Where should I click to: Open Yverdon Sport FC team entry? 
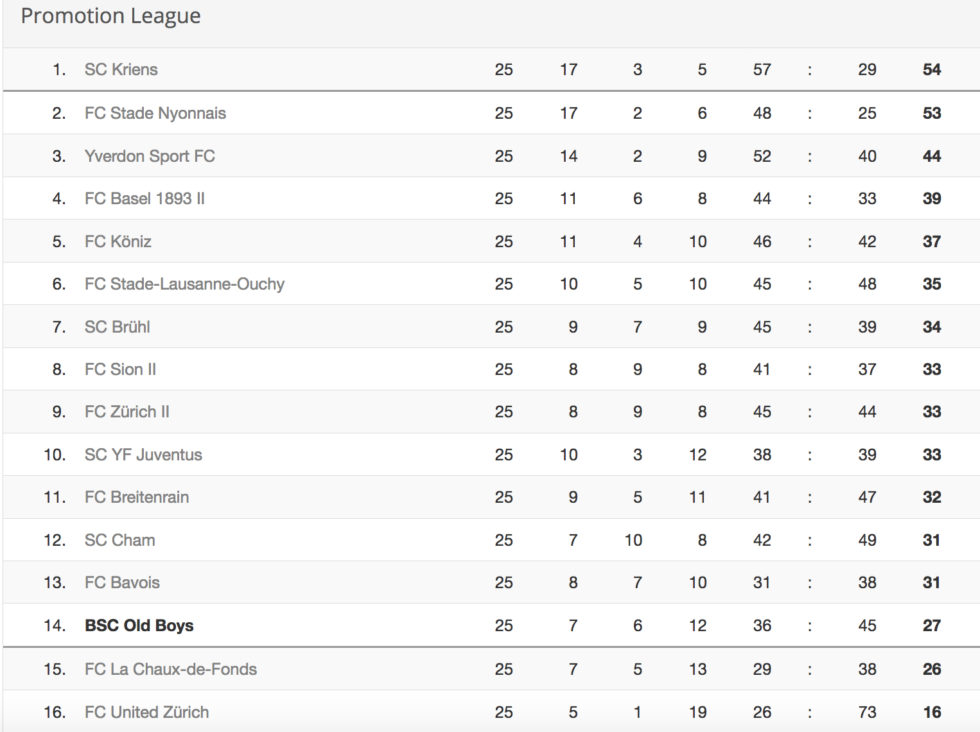tap(149, 156)
